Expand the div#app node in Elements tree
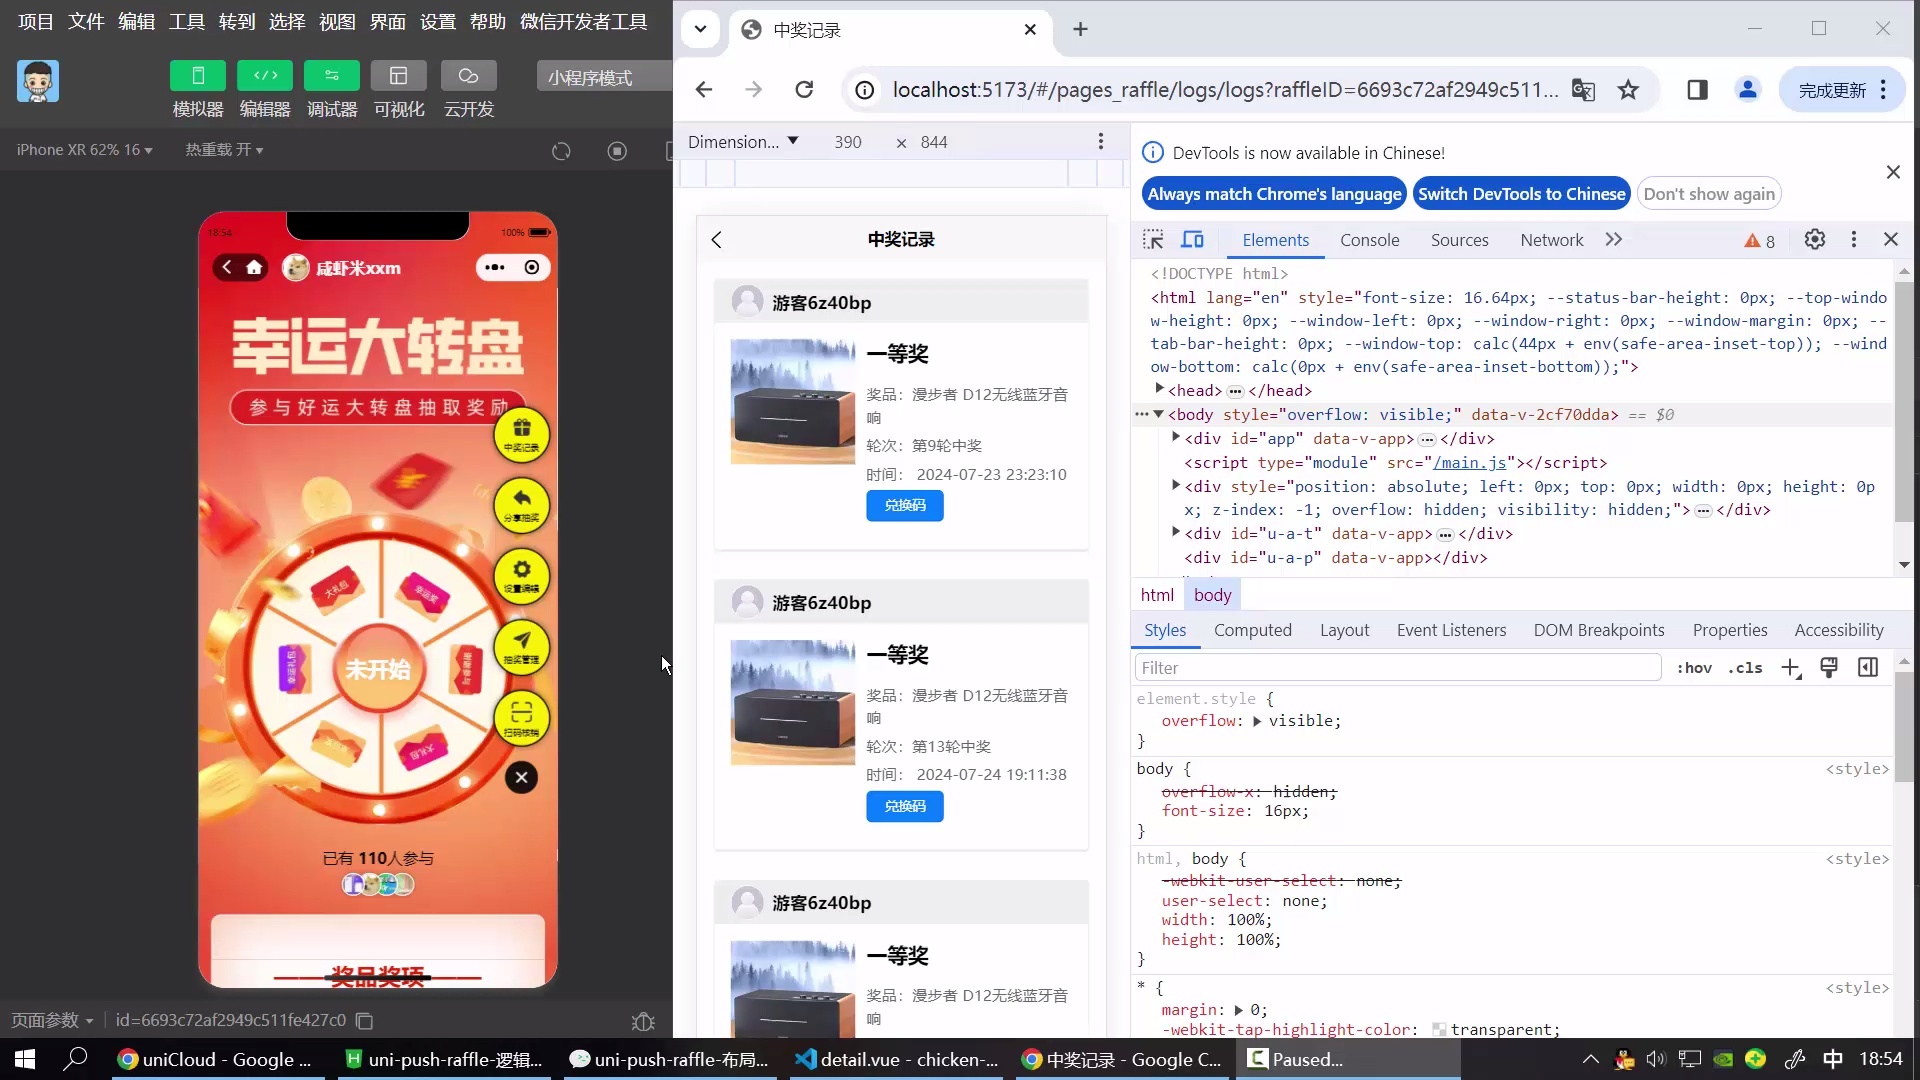This screenshot has width=1920, height=1080. 1175,438
